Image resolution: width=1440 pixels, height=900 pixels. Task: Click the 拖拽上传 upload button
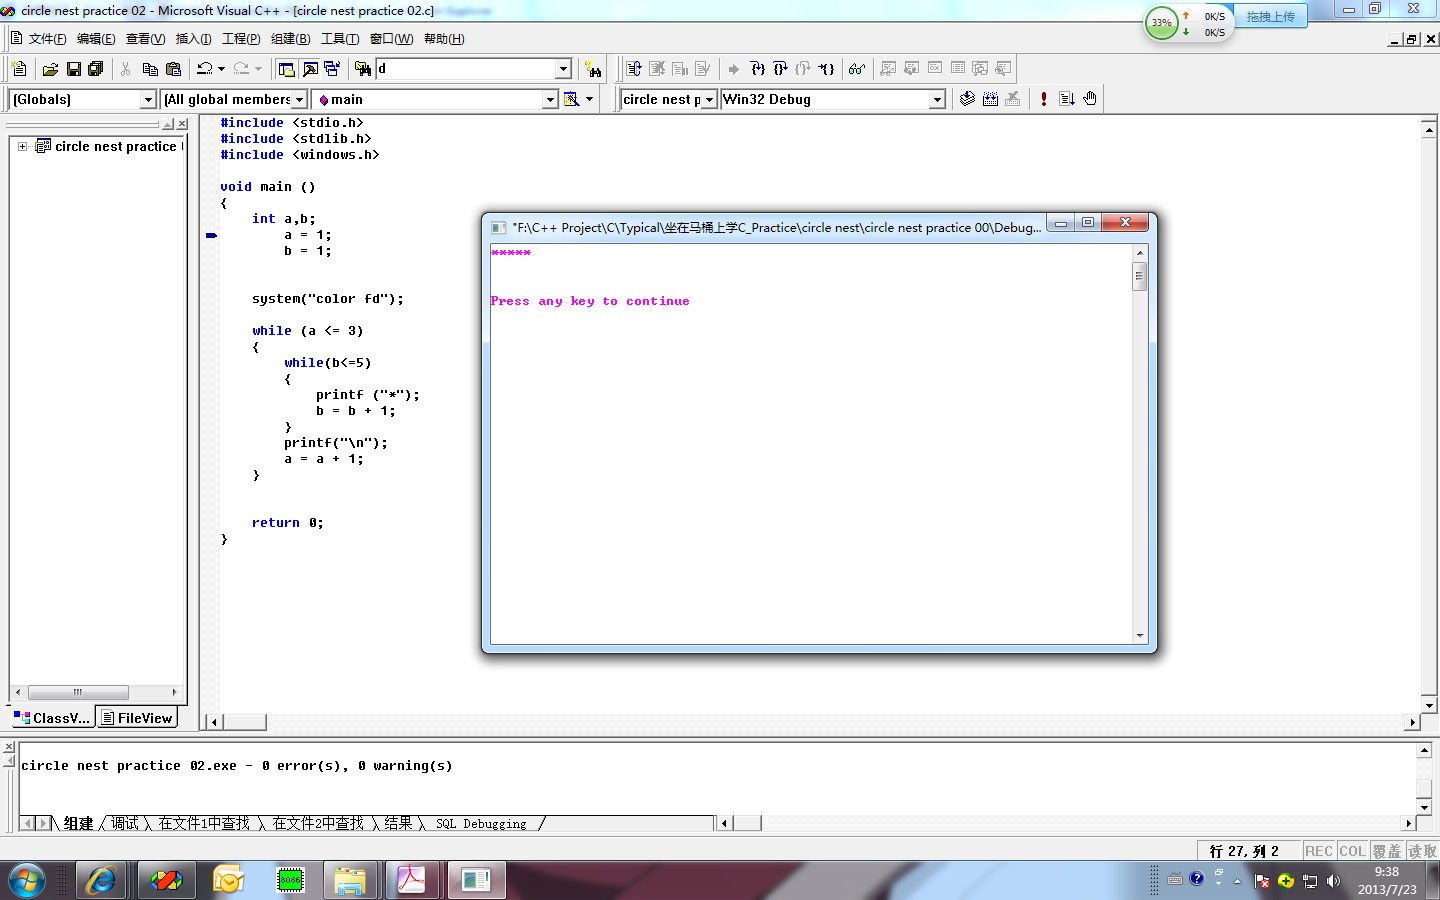tap(1270, 16)
